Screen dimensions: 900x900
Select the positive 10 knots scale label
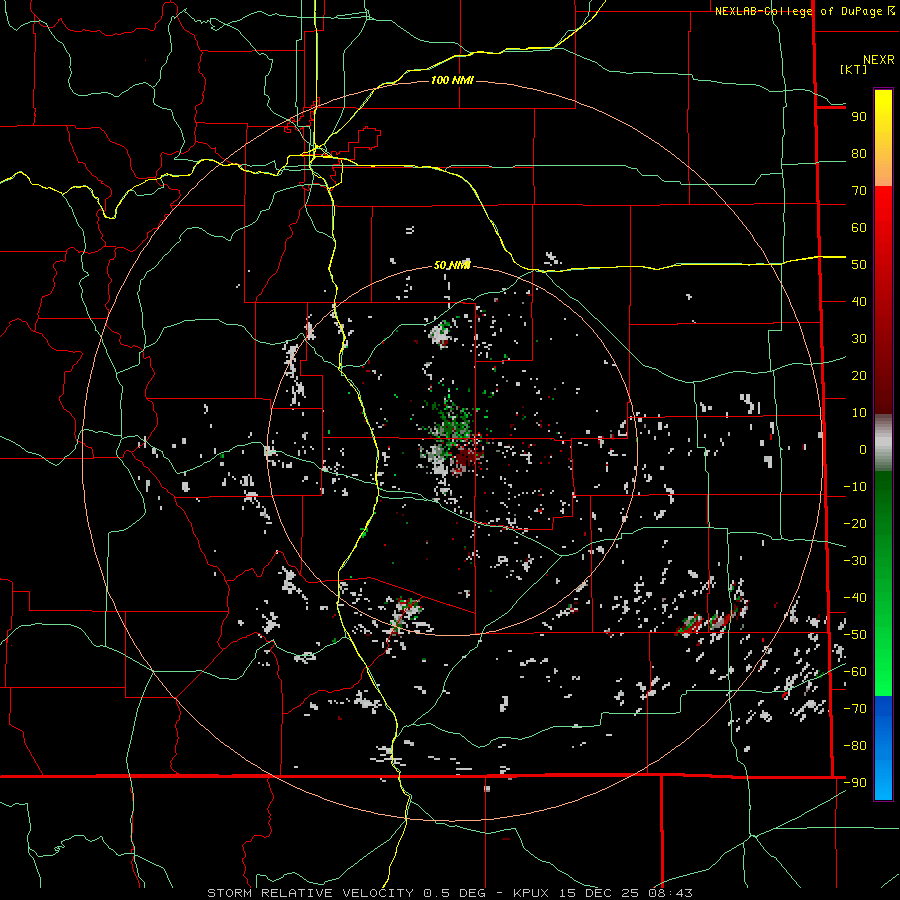(859, 413)
